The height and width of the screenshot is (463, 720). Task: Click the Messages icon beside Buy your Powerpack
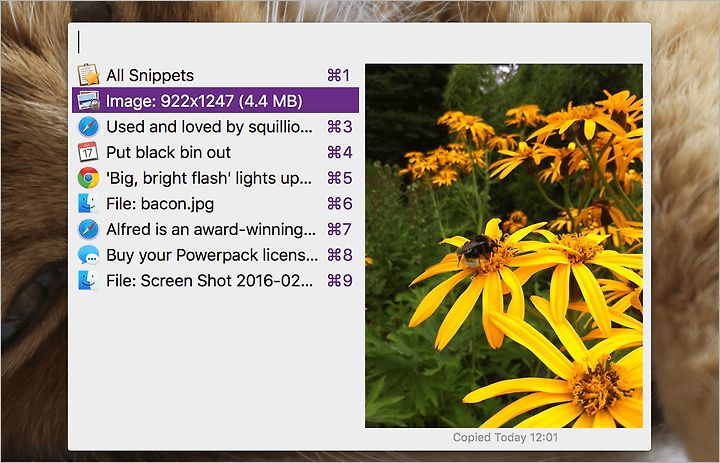[x=88, y=255]
